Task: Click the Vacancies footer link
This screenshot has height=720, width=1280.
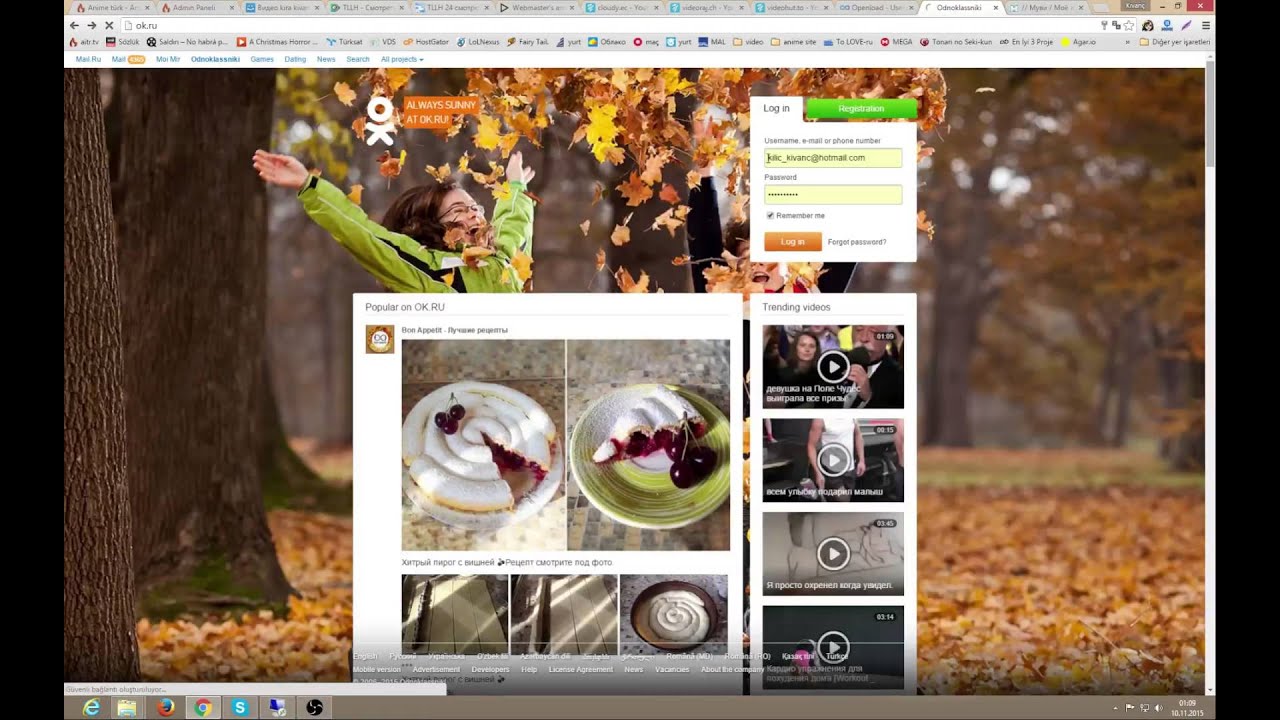Action: point(672,669)
